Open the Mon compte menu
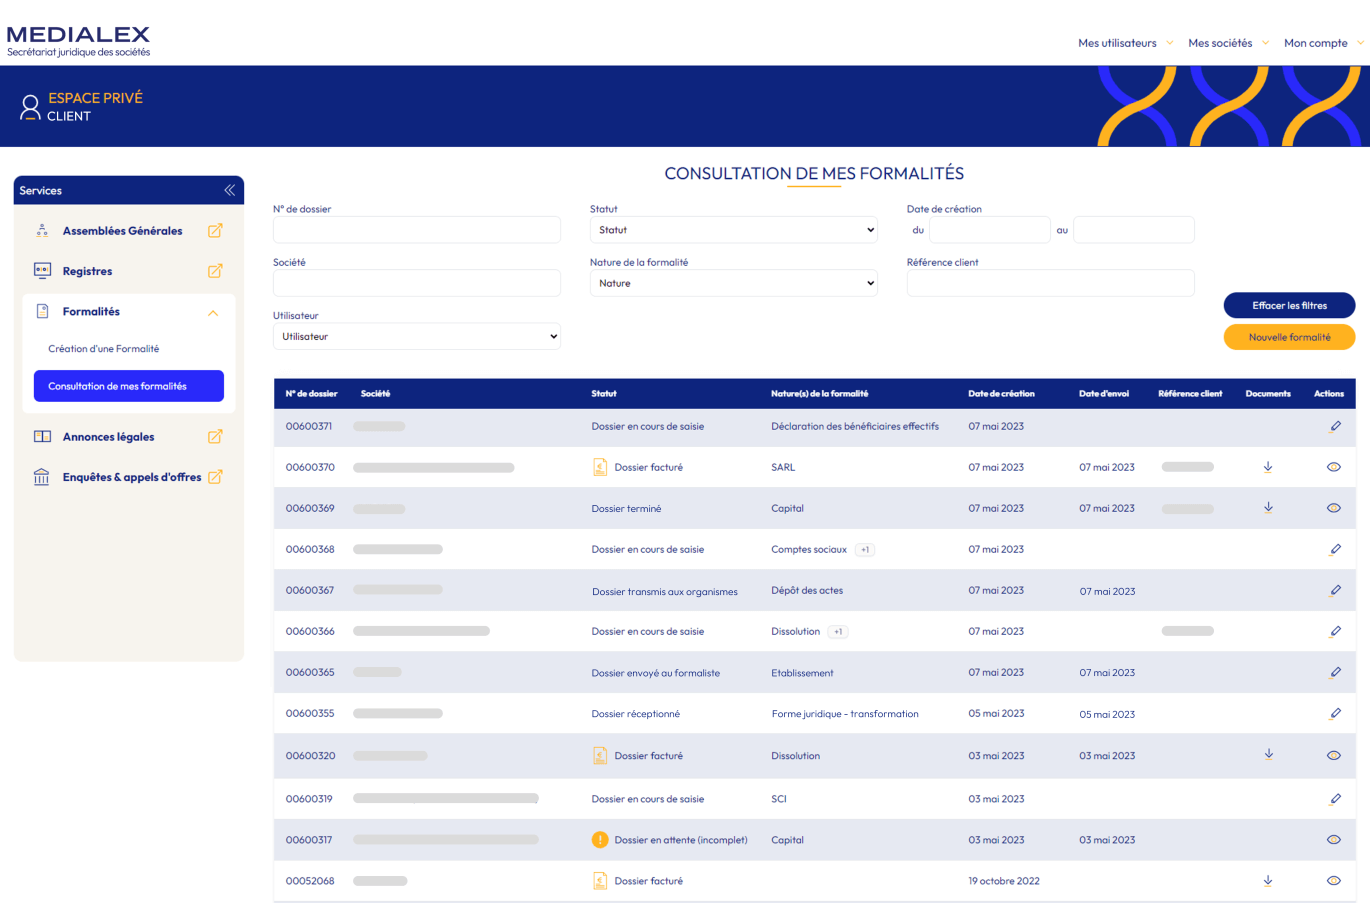1370x918 pixels. 1316,43
